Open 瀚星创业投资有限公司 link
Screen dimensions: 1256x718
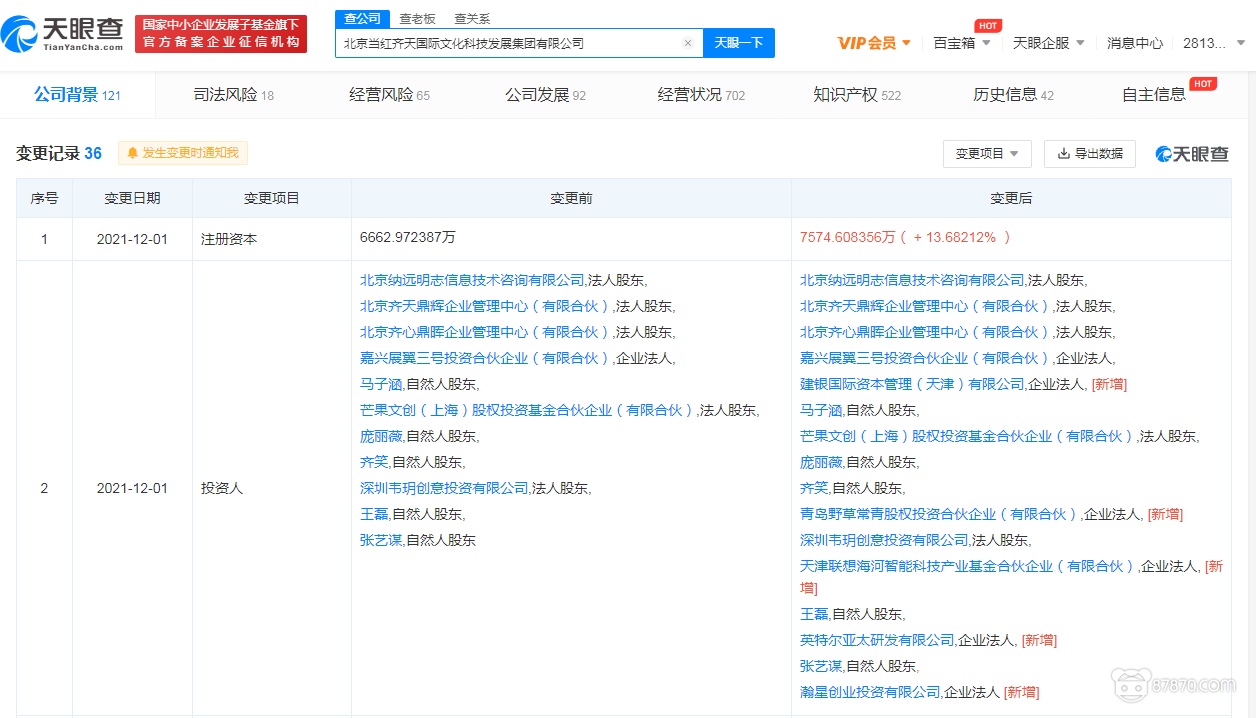click(870, 692)
